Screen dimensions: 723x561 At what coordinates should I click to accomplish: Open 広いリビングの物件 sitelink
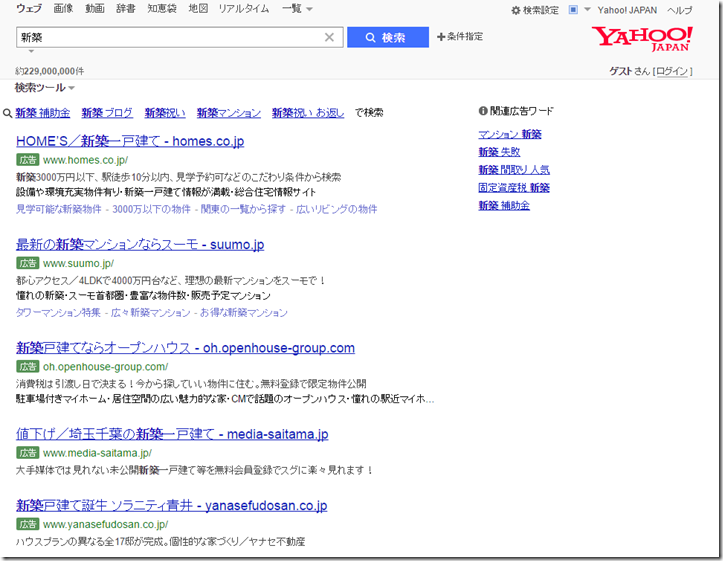[x=337, y=209]
